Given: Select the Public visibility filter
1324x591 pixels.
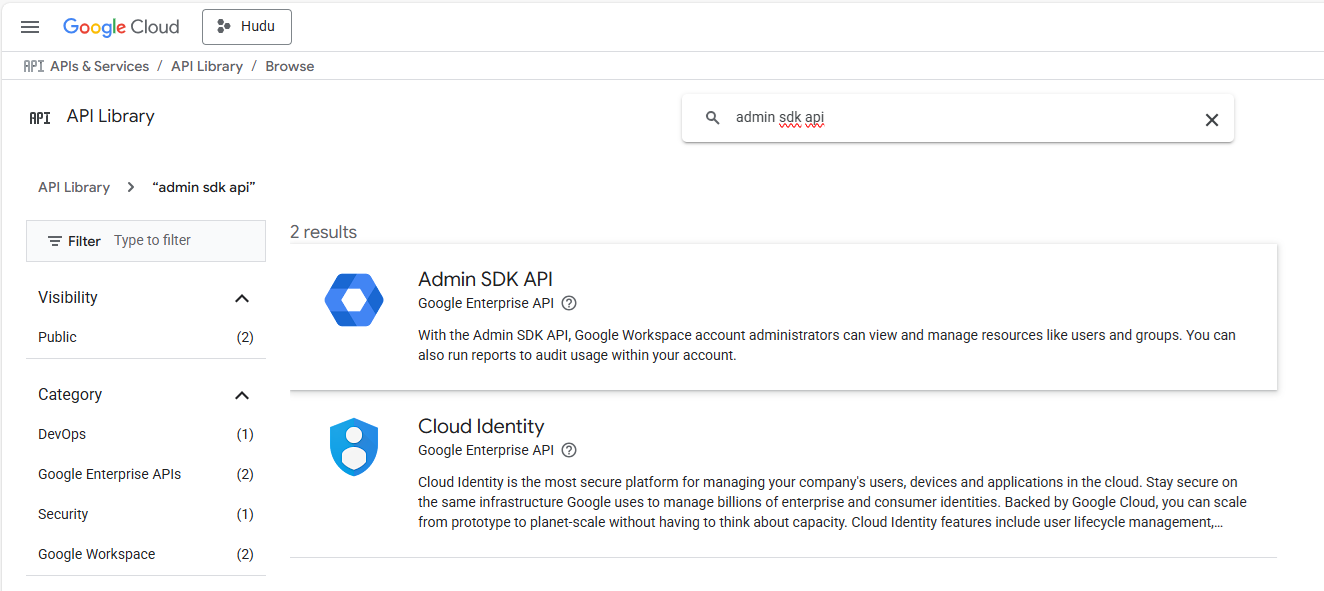Looking at the screenshot, I should click(x=146, y=337).
